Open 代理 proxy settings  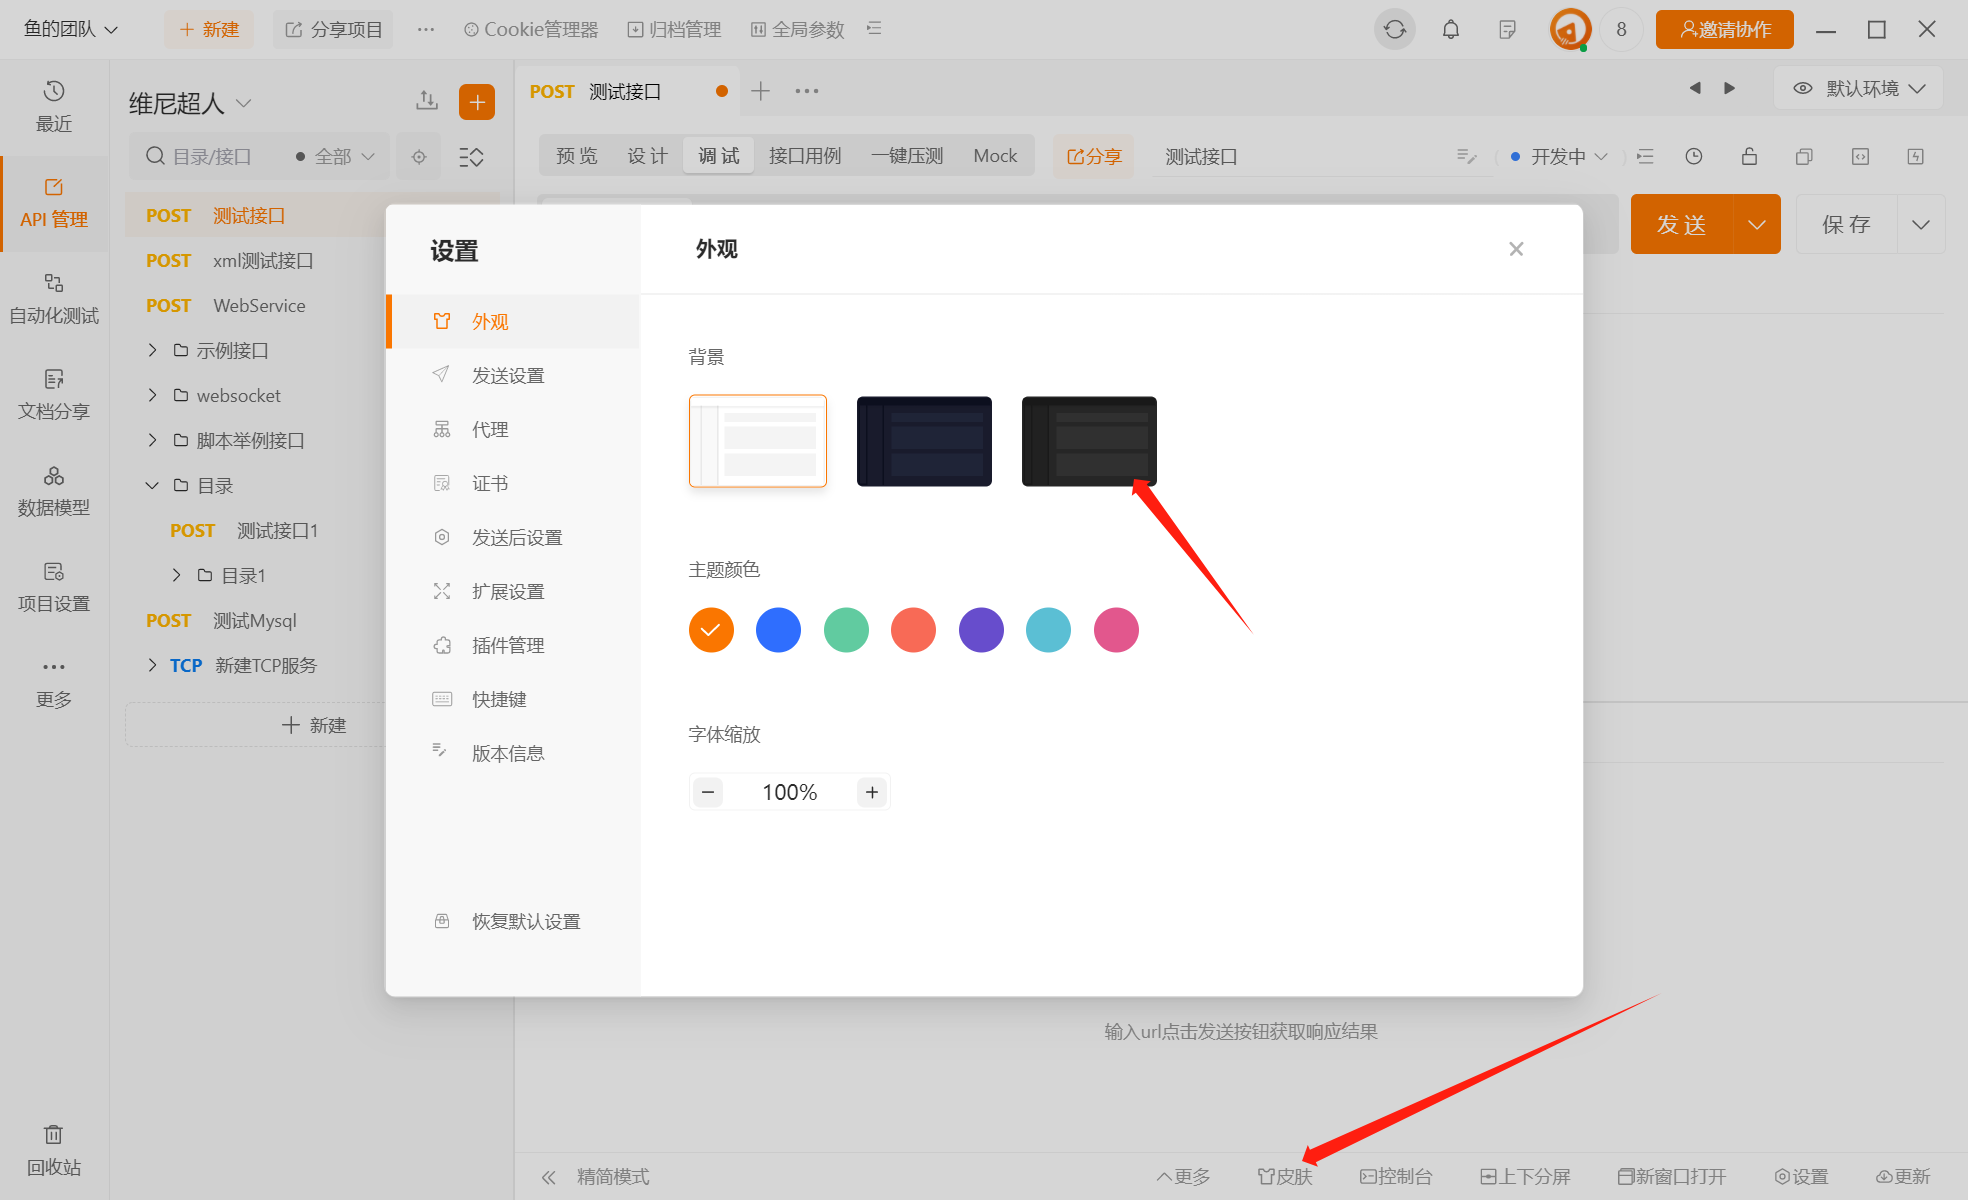514,430
